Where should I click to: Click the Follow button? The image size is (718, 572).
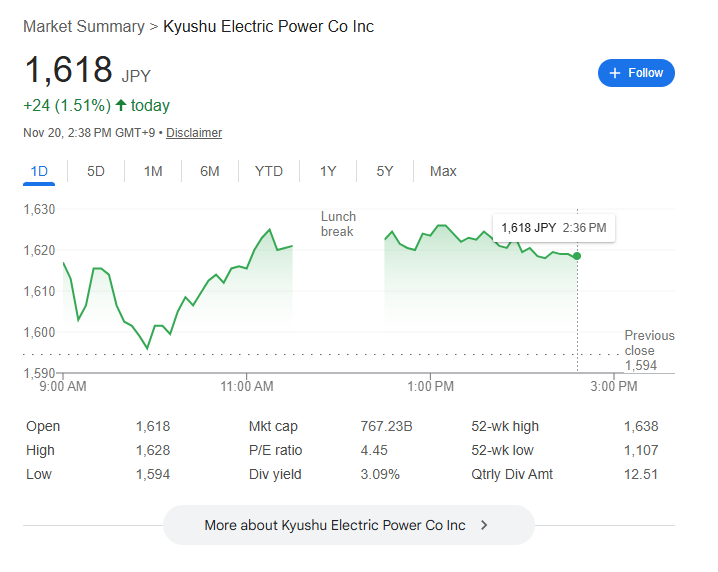point(636,73)
